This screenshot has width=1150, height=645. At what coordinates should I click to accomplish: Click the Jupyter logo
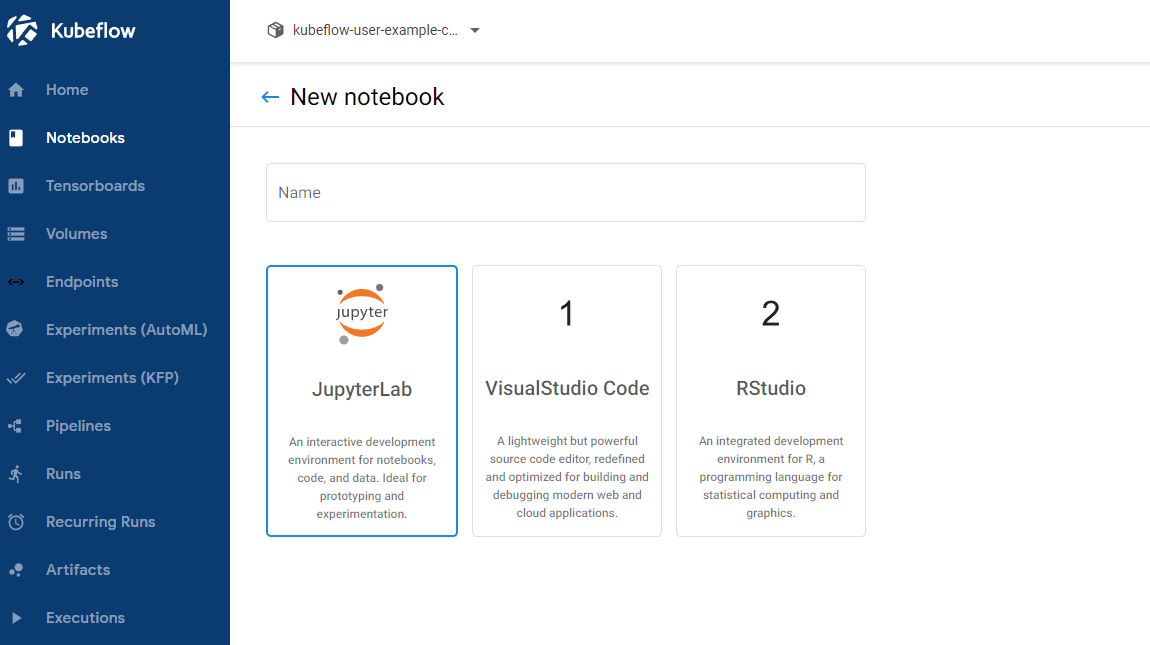click(362, 313)
